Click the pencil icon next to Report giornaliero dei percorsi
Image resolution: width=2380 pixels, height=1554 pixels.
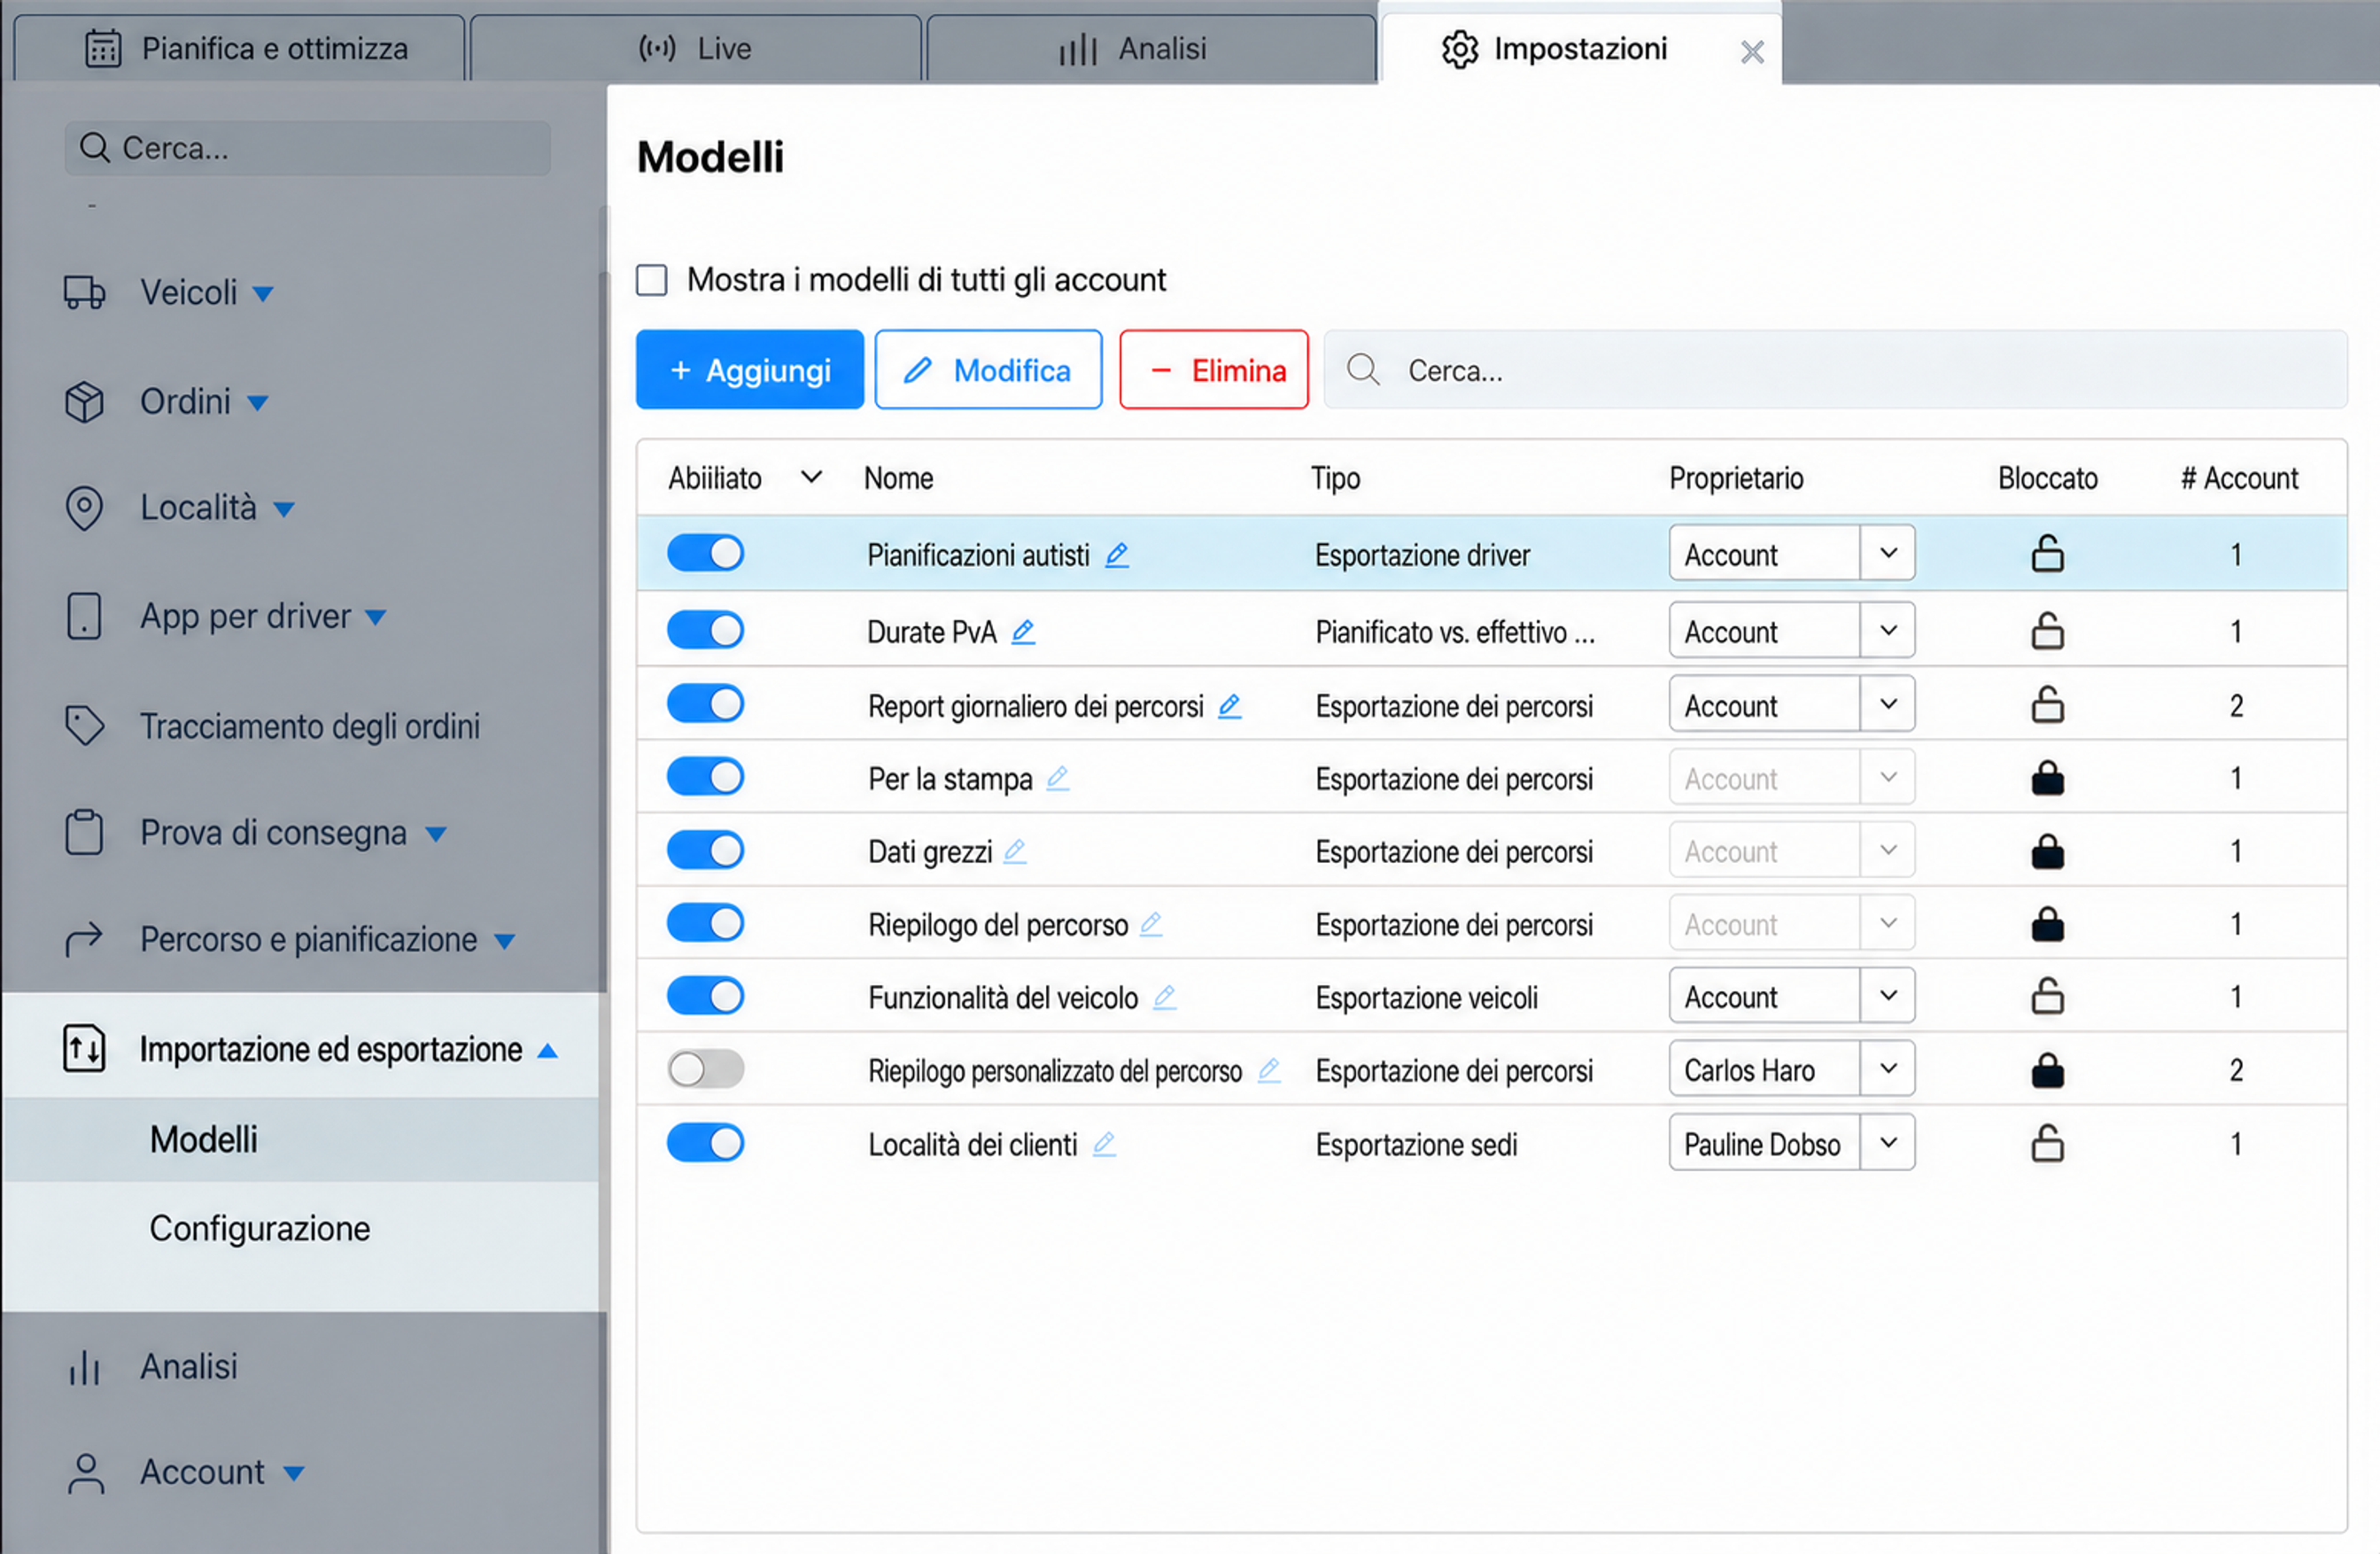[1229, 706]
